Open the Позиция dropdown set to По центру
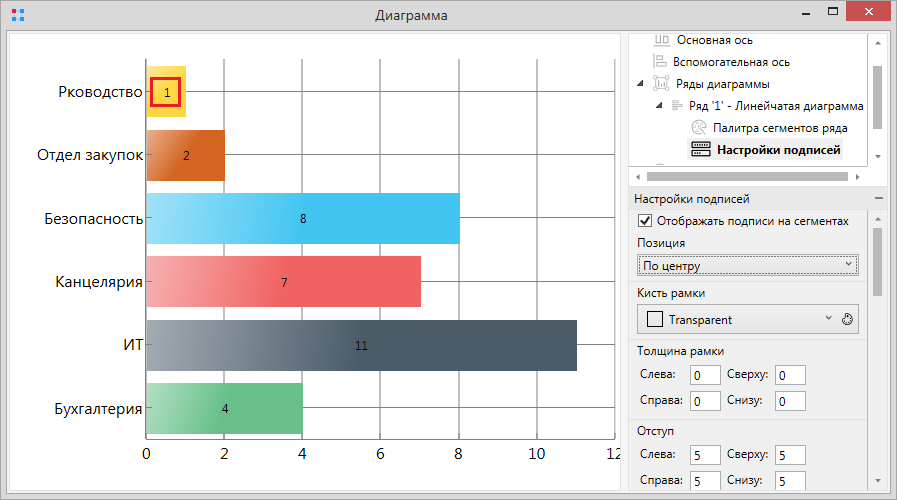 pyautogui.click(x=748, y=265)
